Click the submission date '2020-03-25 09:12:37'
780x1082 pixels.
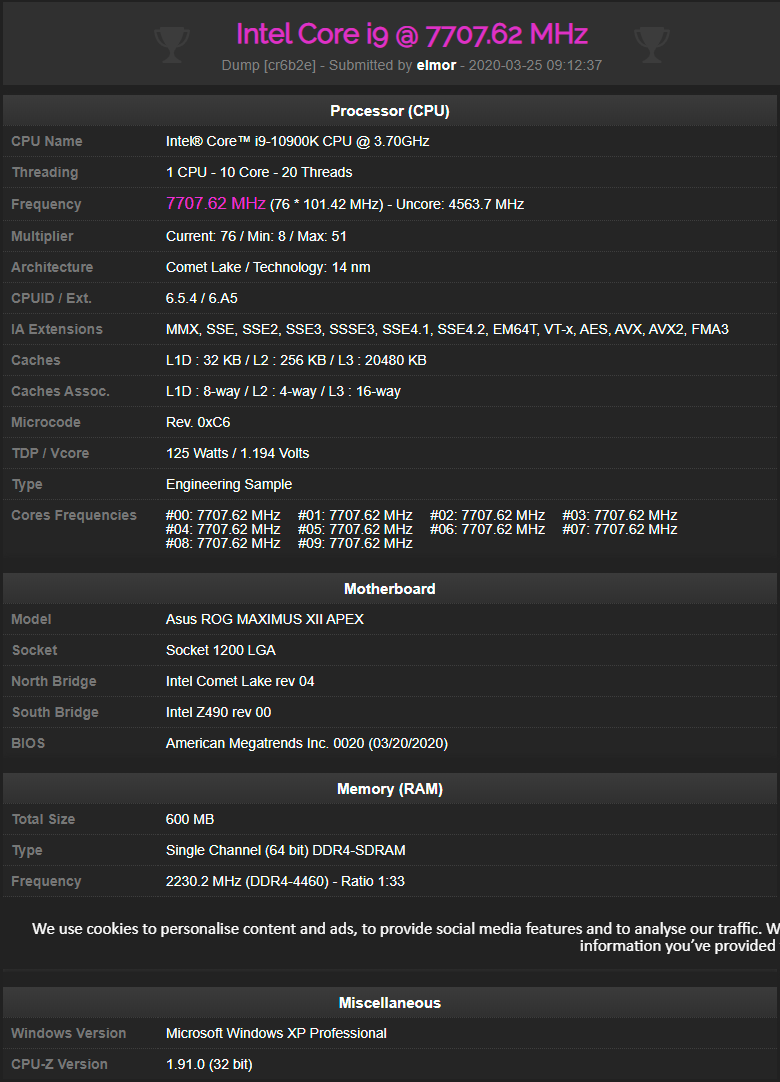pos(535,66)
